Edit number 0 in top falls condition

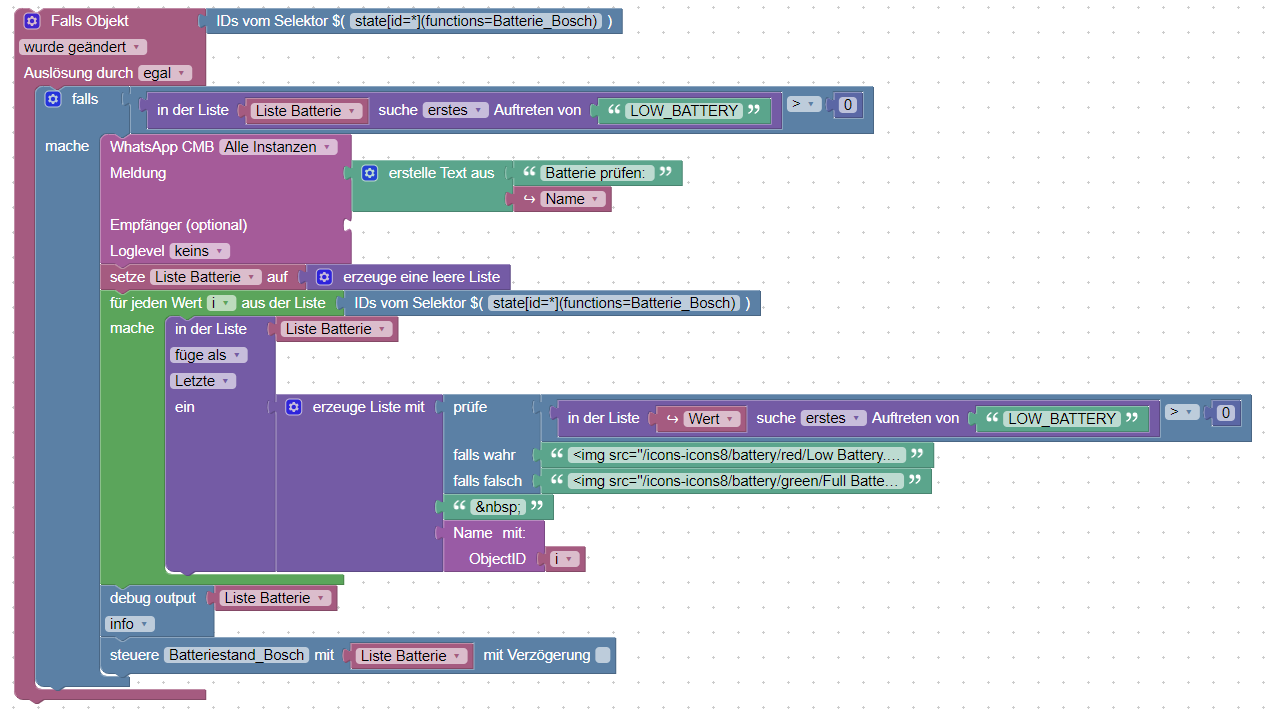point(848,104)
